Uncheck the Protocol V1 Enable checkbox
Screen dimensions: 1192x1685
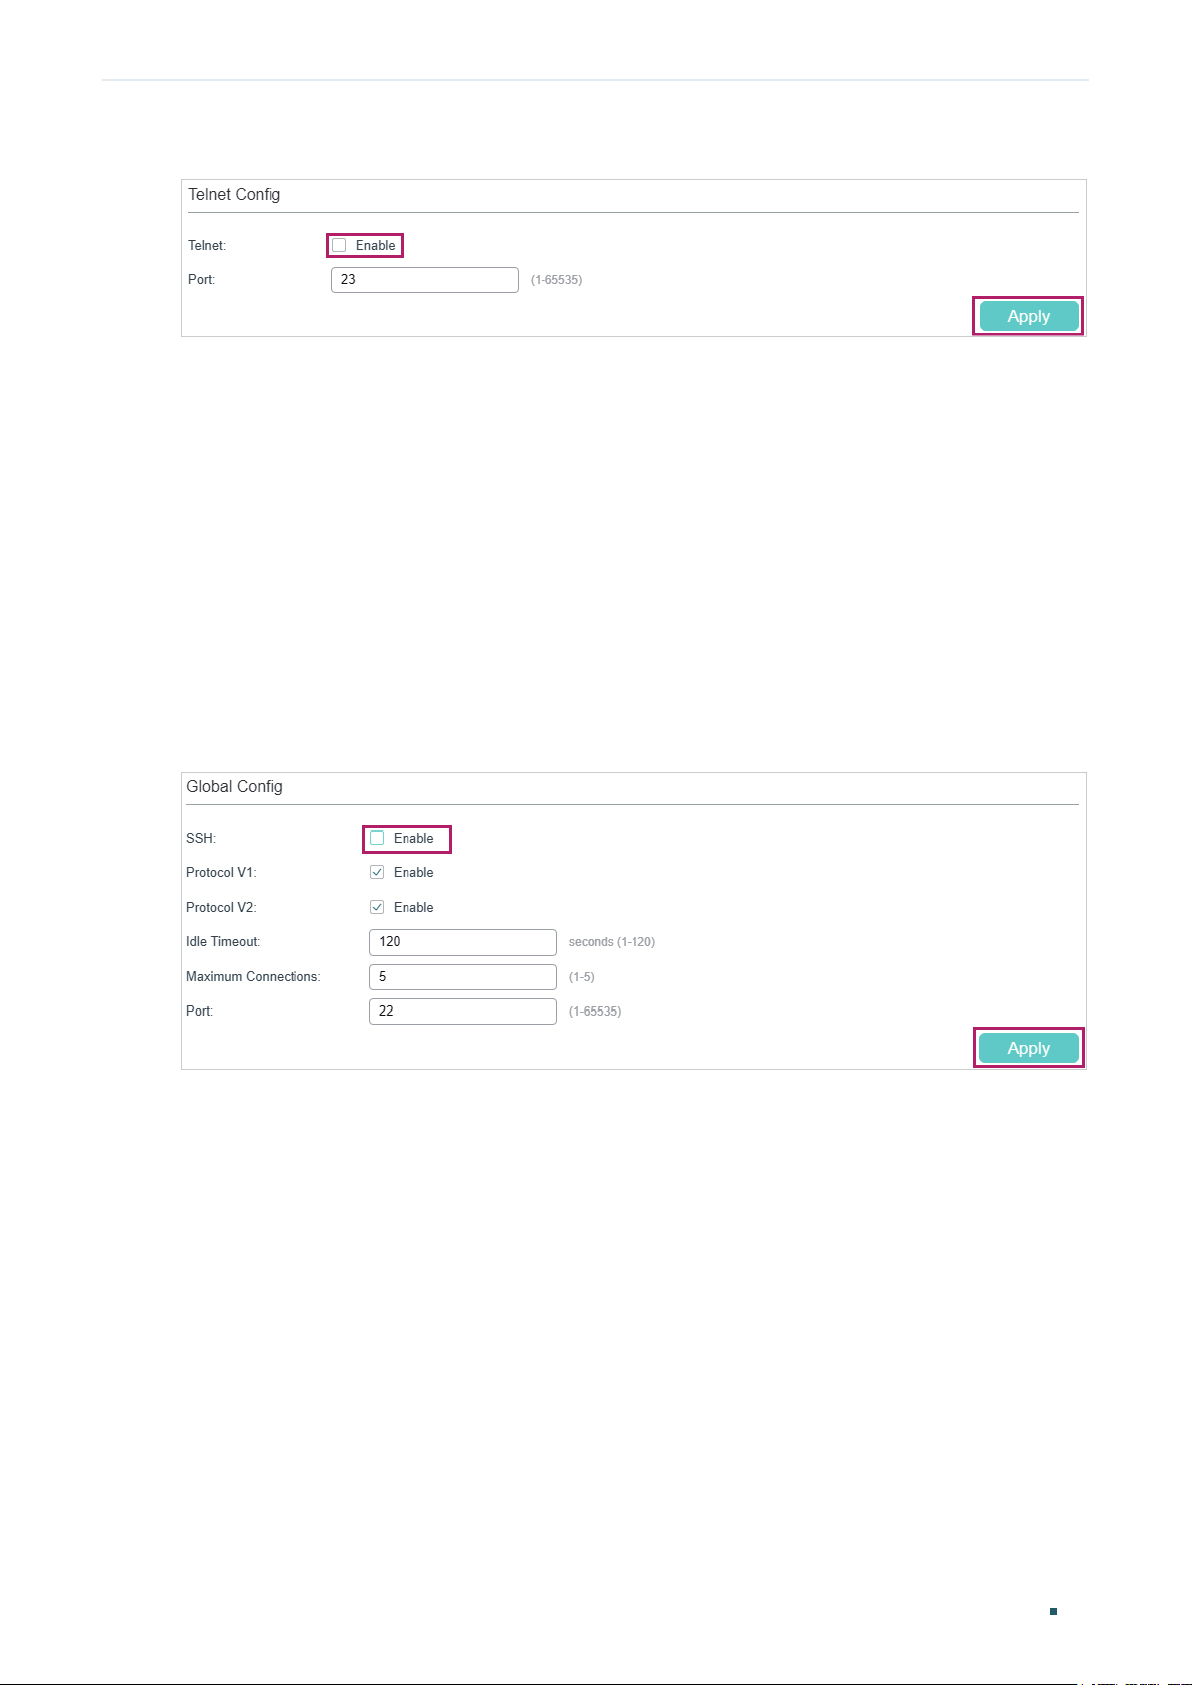click(377, 872)
